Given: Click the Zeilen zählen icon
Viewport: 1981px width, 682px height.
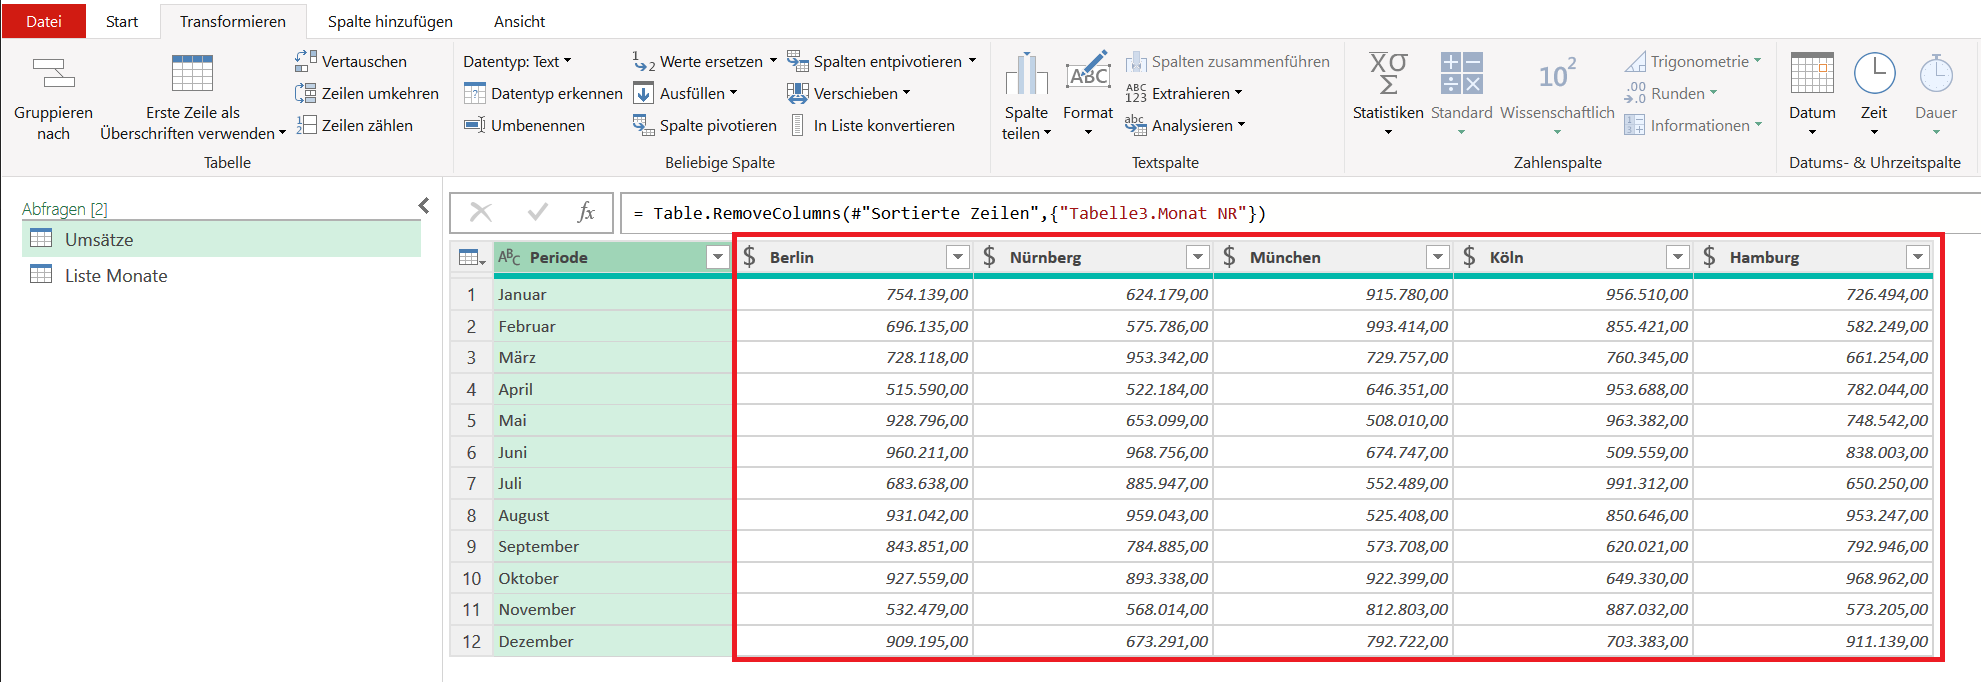Looking at the screenshot, I should [x=306, y=125].
